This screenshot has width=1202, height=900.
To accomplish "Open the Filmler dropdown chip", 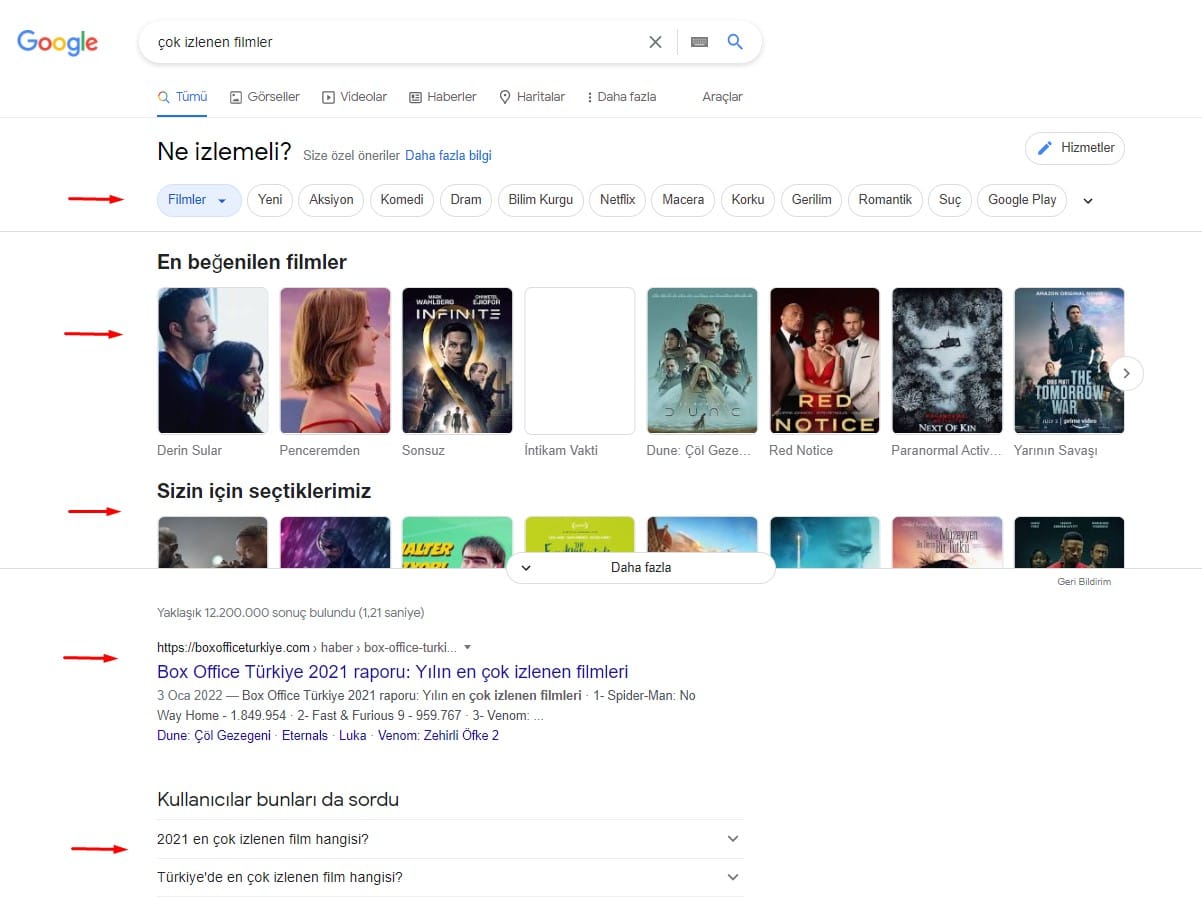I will point(199,200).
